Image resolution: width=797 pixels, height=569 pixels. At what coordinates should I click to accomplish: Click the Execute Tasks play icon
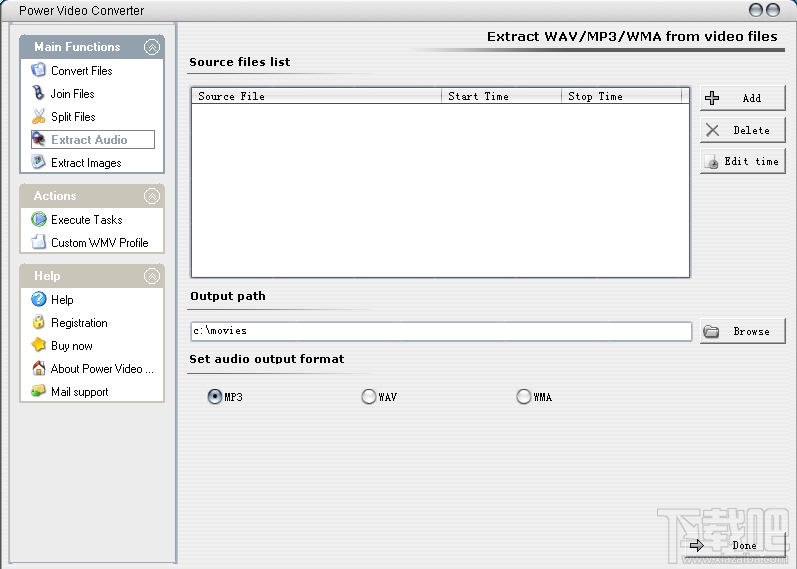click(x=38, y=219)
